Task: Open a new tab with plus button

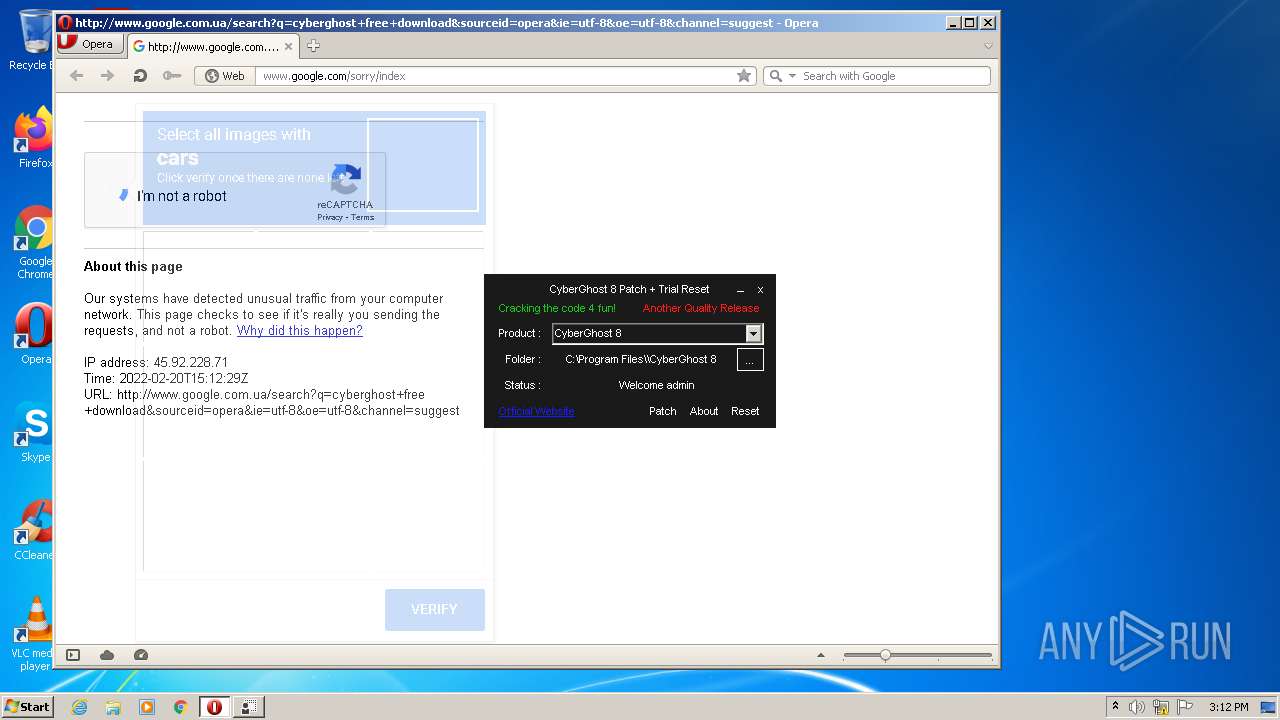Action: click(x=313, y=46)
